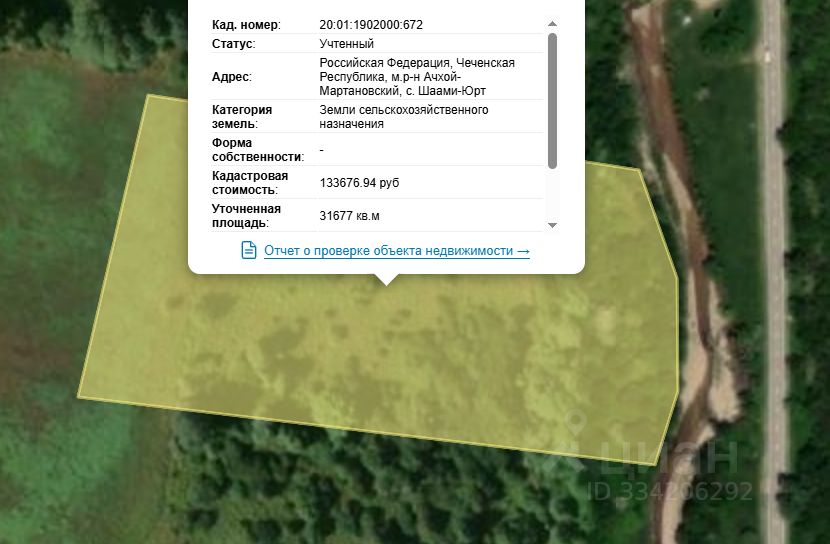Click the 'Земли сельскохозяйственного назначения' value
830x544 pixels.
(x=404, y=117)
